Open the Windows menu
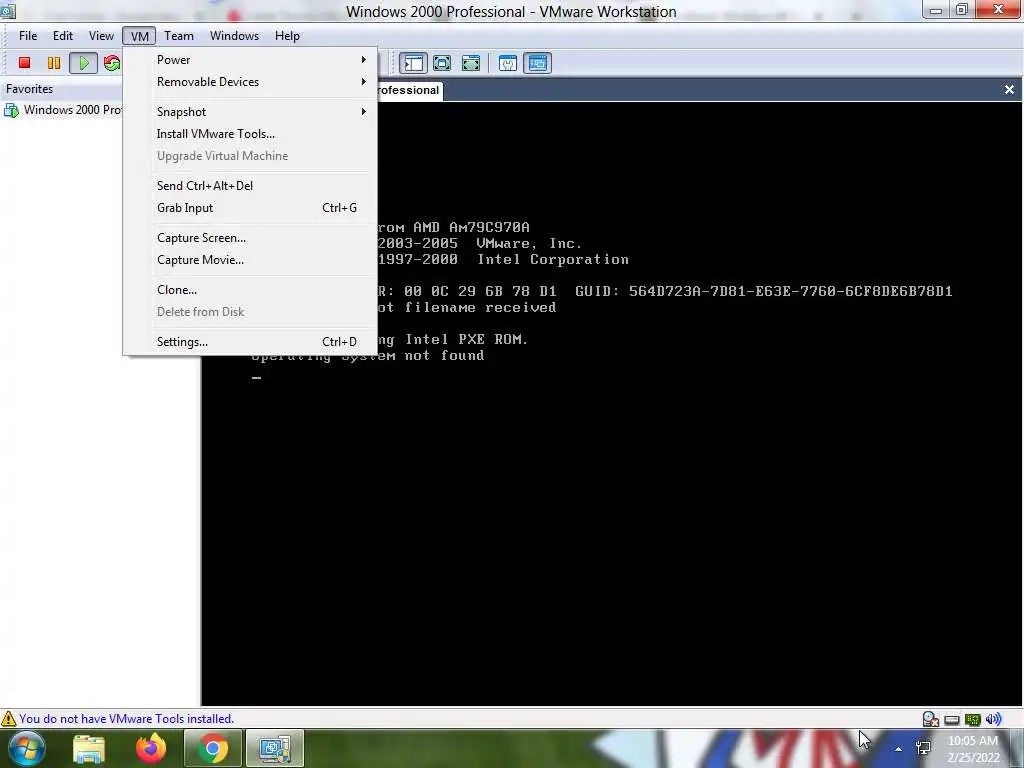1024x768 pixels. point(234,36)
